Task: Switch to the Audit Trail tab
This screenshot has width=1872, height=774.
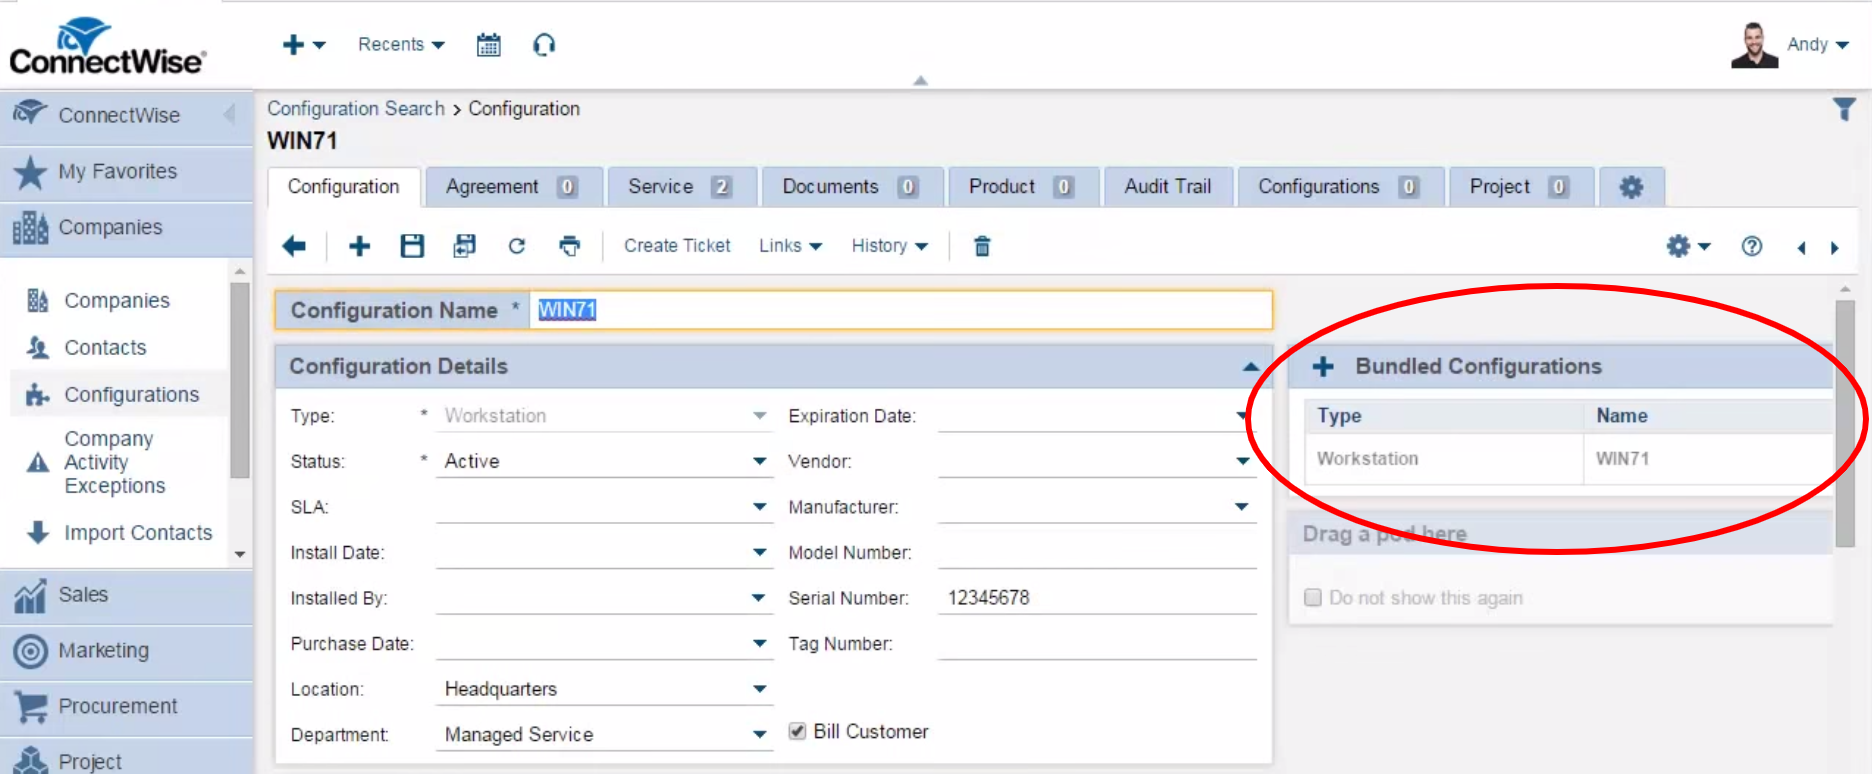Action: (1168, 187)
